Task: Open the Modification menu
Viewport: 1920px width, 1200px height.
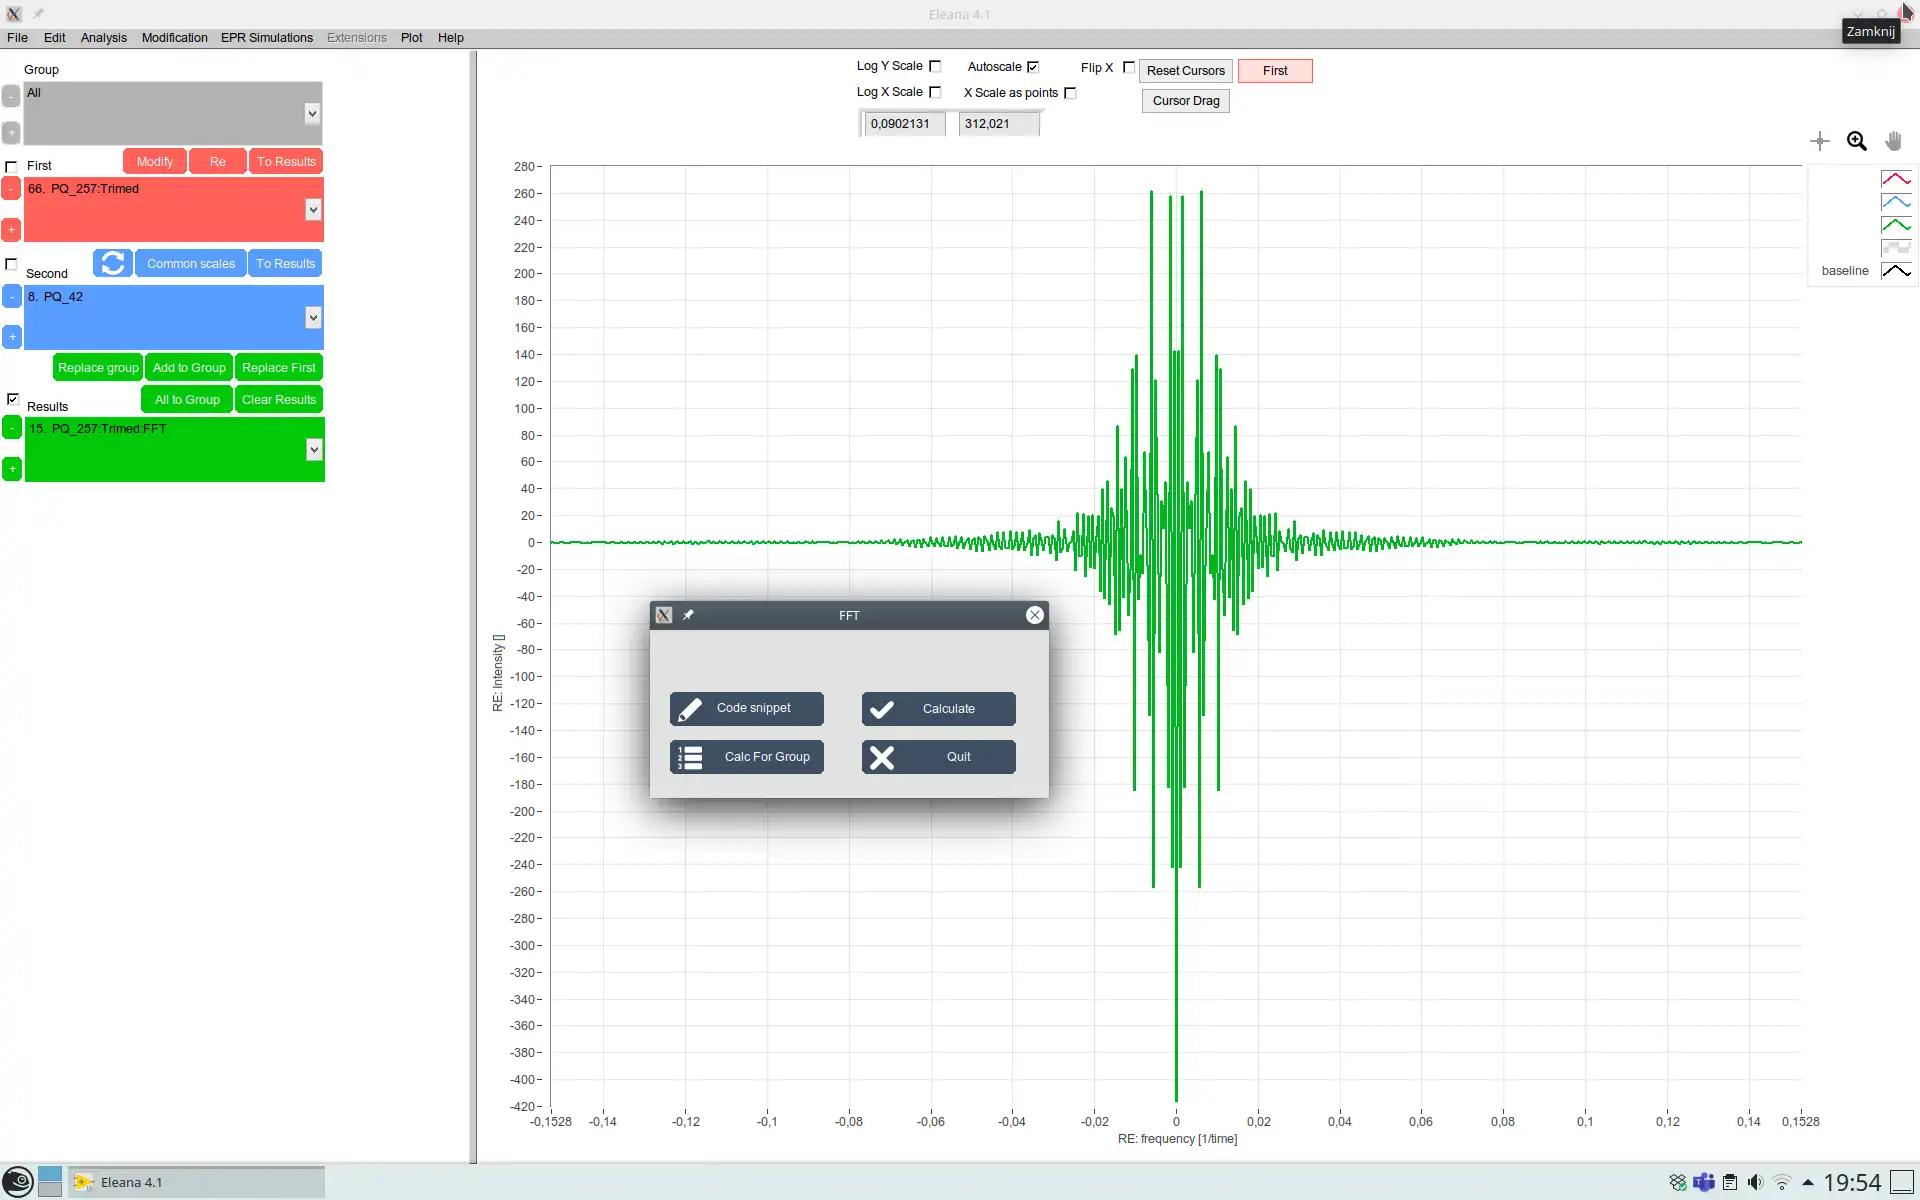Action: pos(173,37)
